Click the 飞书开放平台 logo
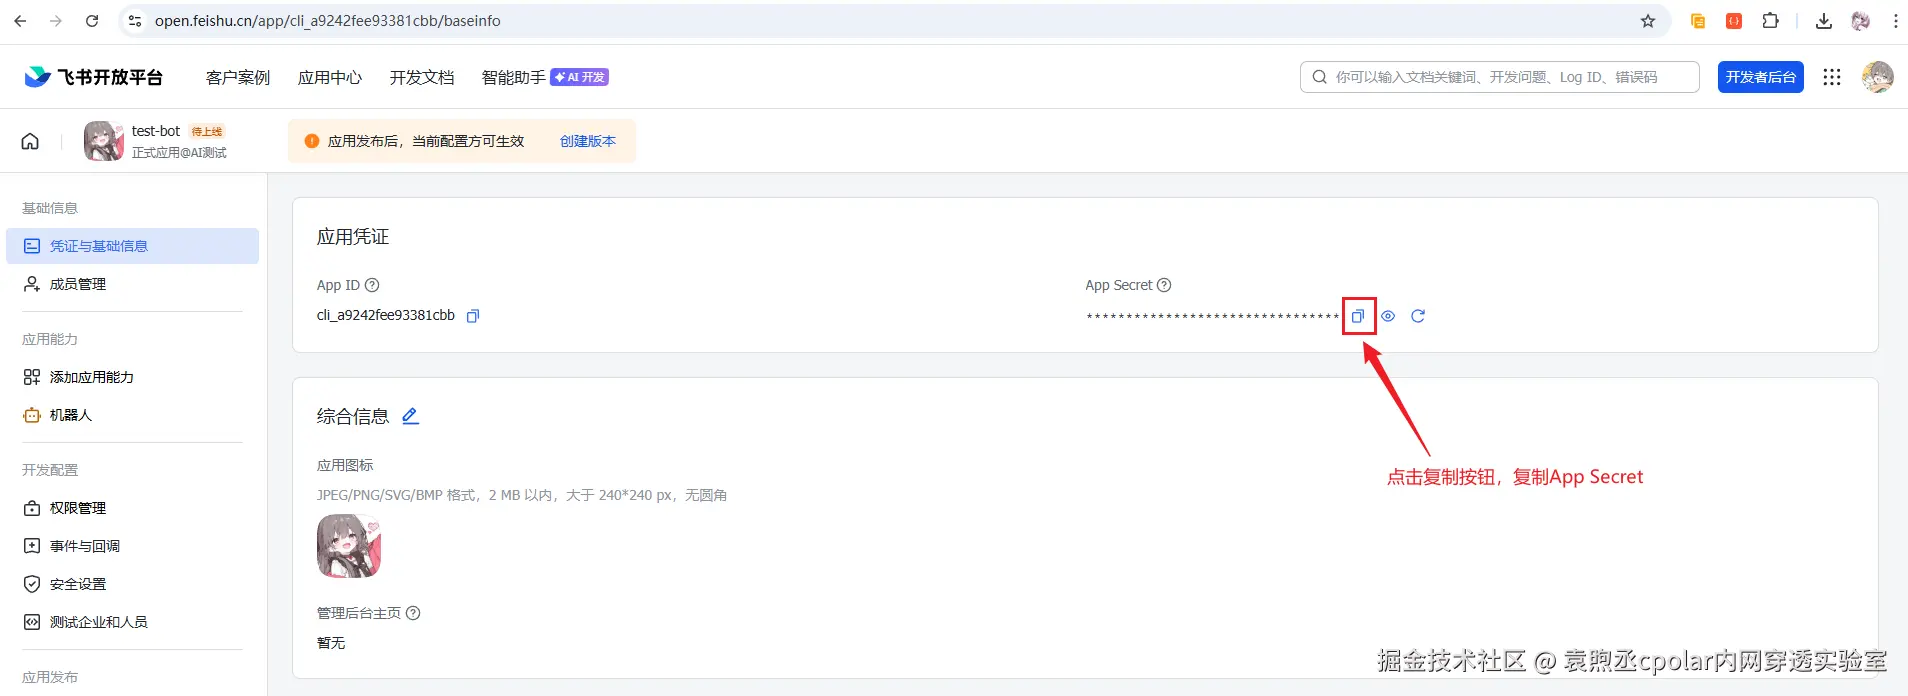Screen dimensions: 1908x696 pos(93,77)
